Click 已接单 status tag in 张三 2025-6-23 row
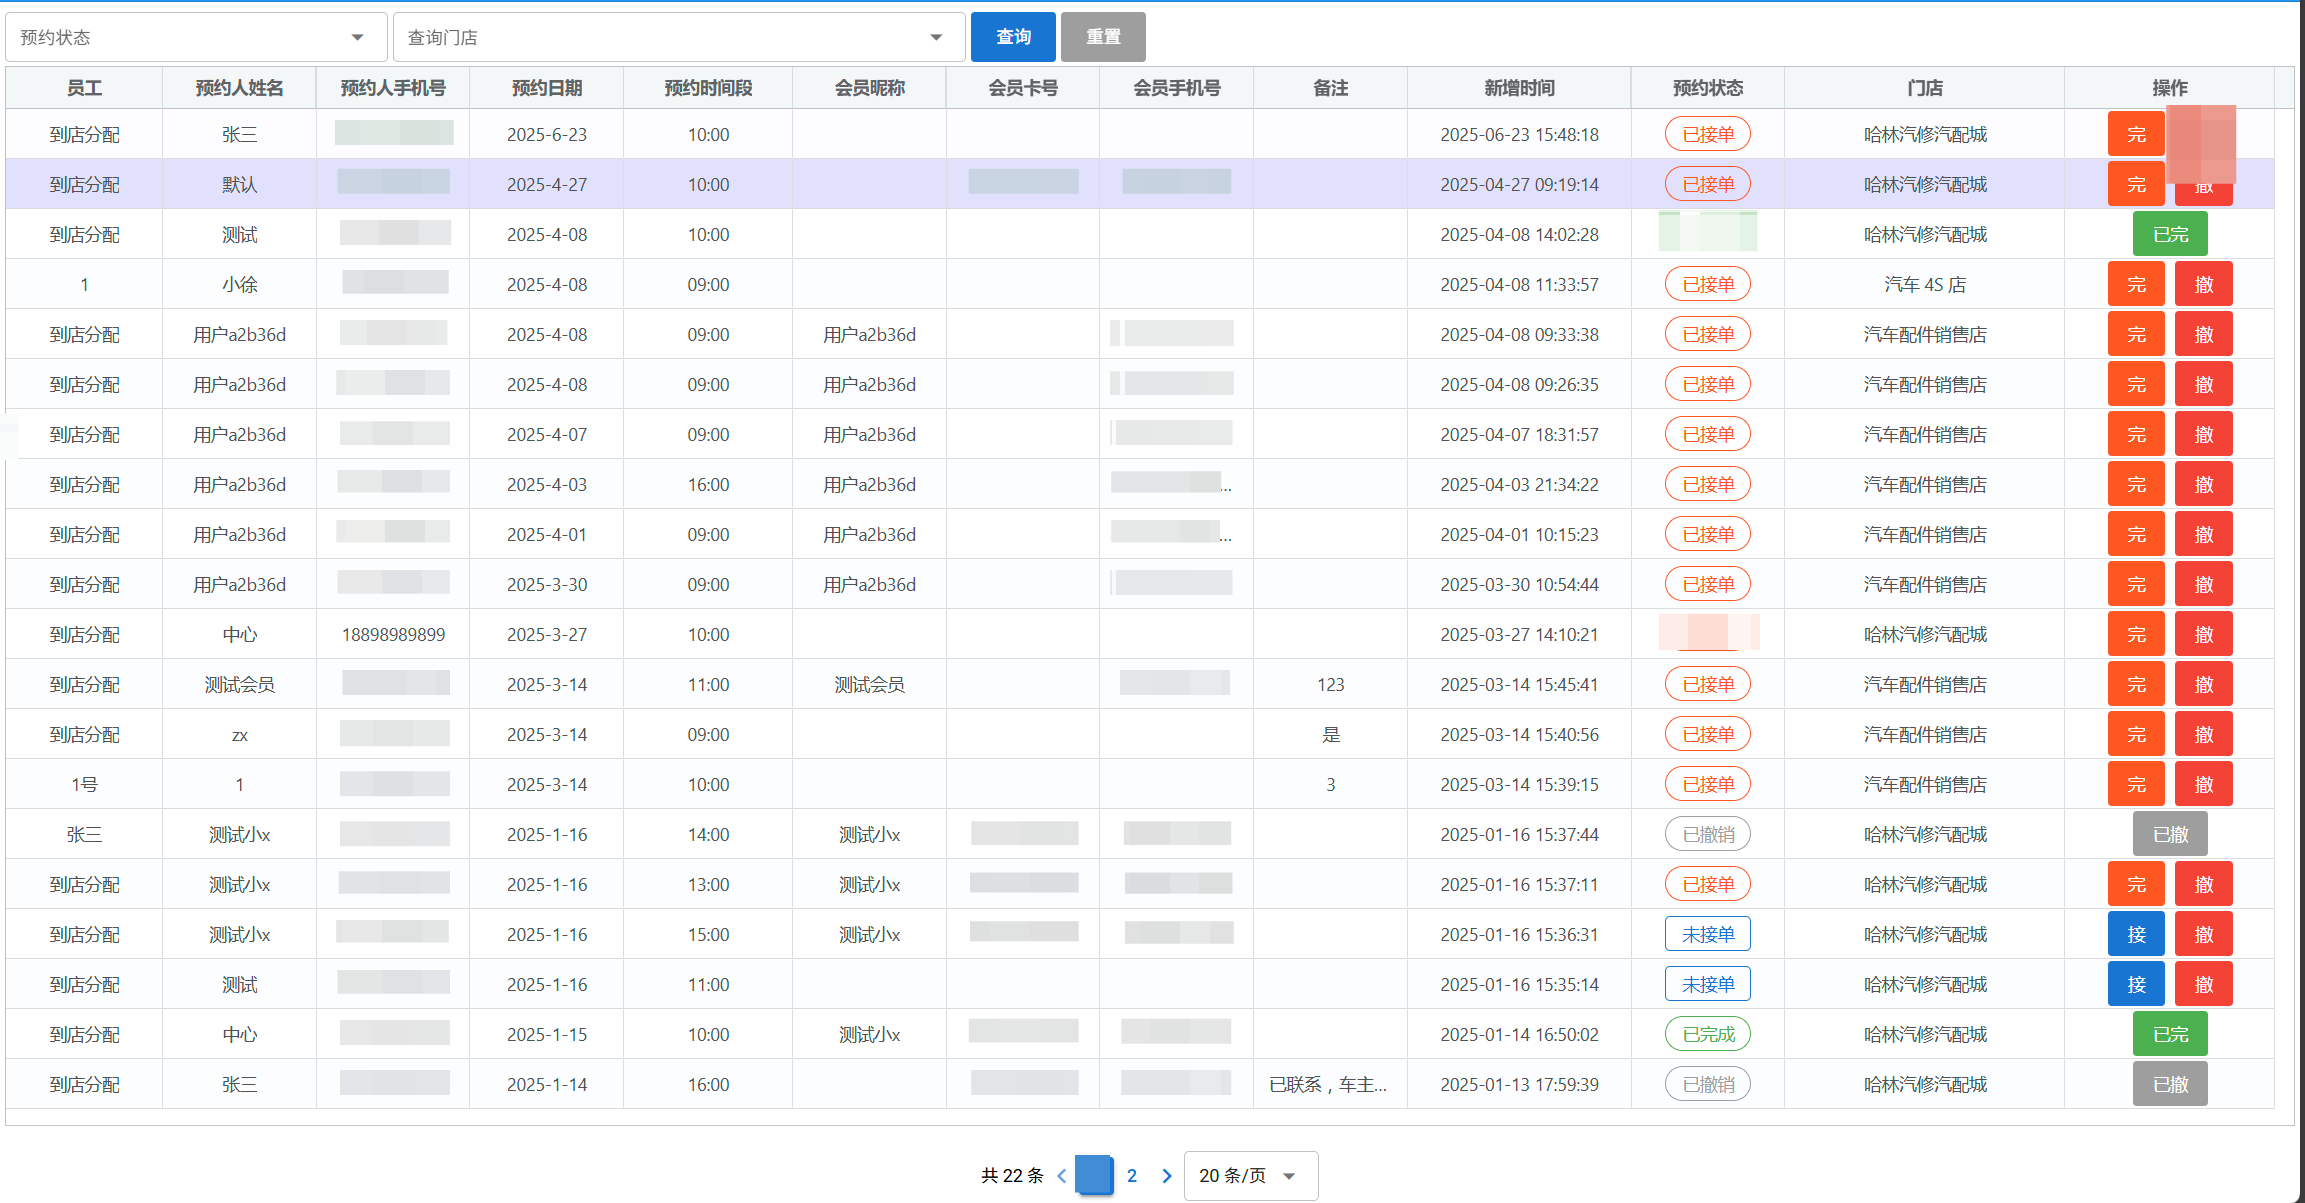Screen dimensions: 2305x1203 click(x=1708, y=134)
